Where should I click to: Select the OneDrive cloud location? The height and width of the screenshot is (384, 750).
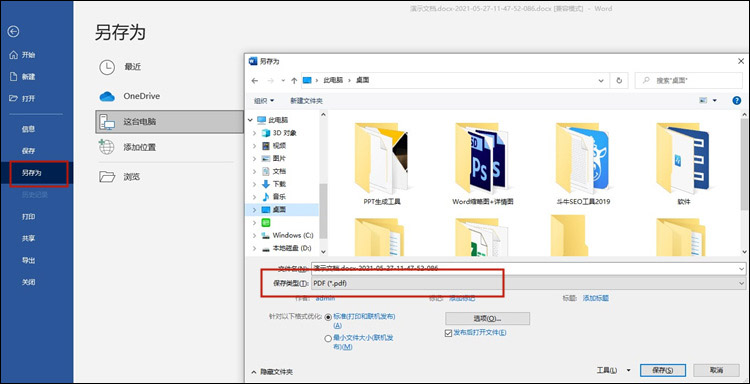pos(130,96)
